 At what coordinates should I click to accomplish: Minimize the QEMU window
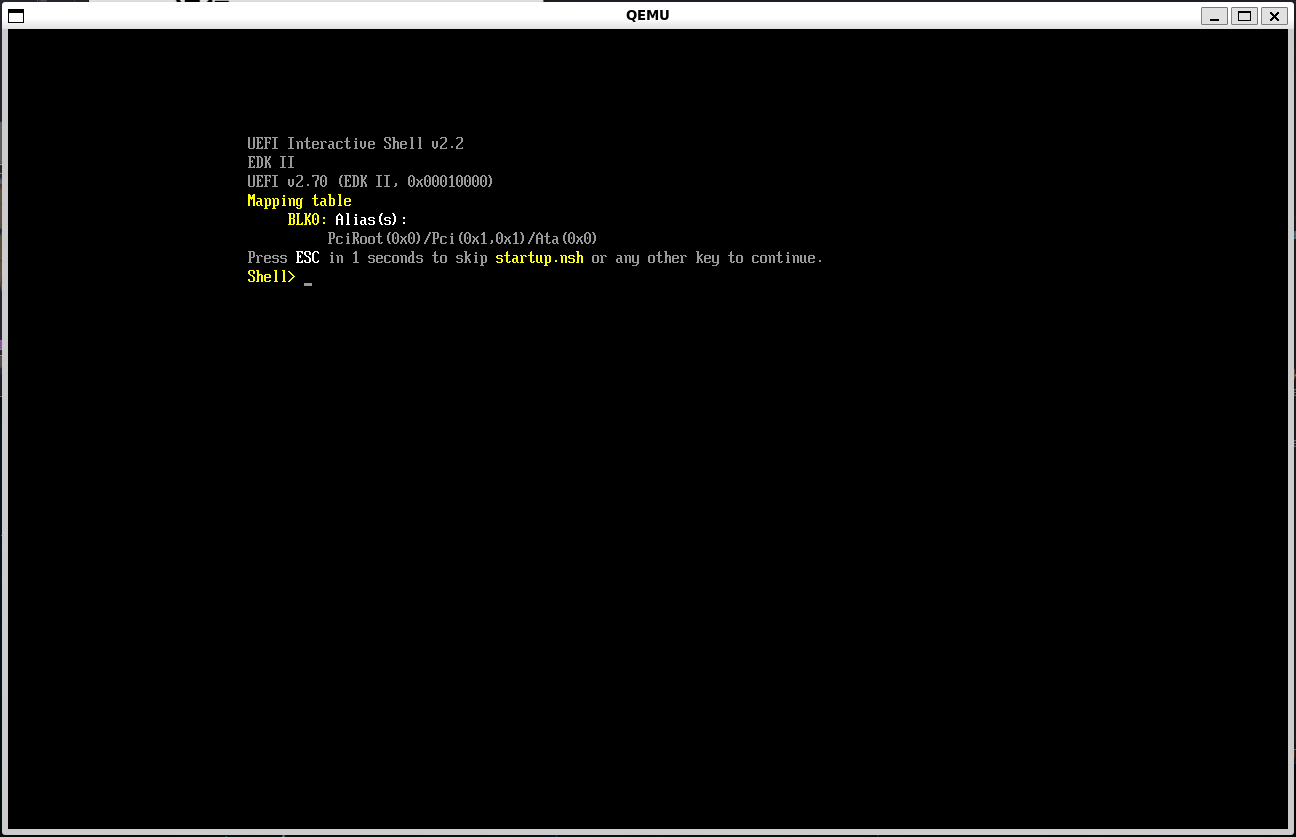point(1215,15)
